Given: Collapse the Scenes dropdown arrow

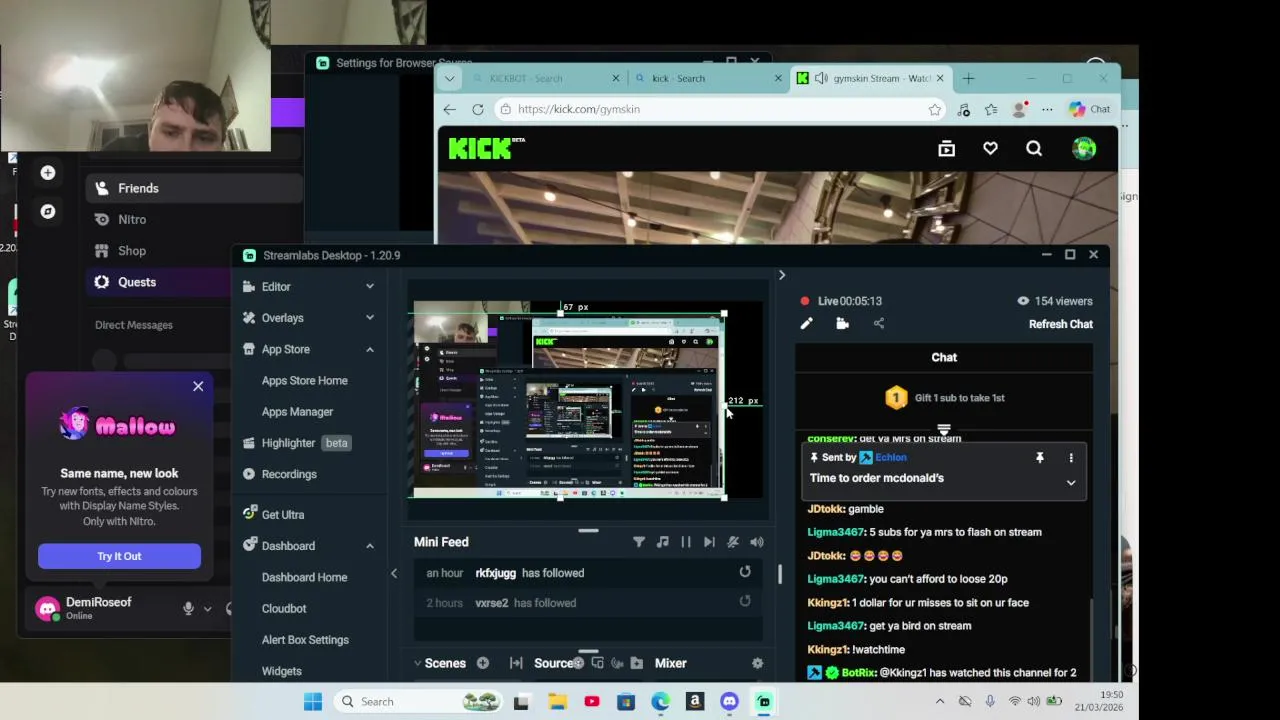Looking at the screenshot, I should click(x=417, y=663).
